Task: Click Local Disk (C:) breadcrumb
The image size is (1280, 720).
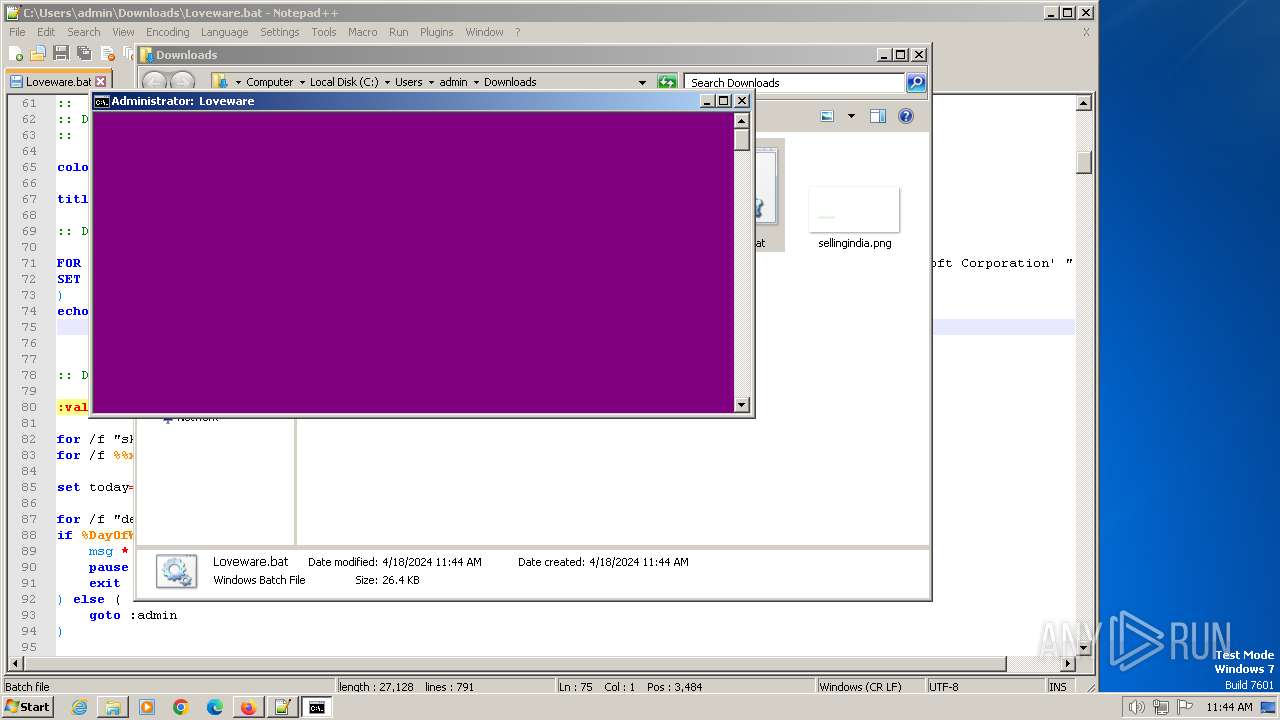Action: (344, 82)
